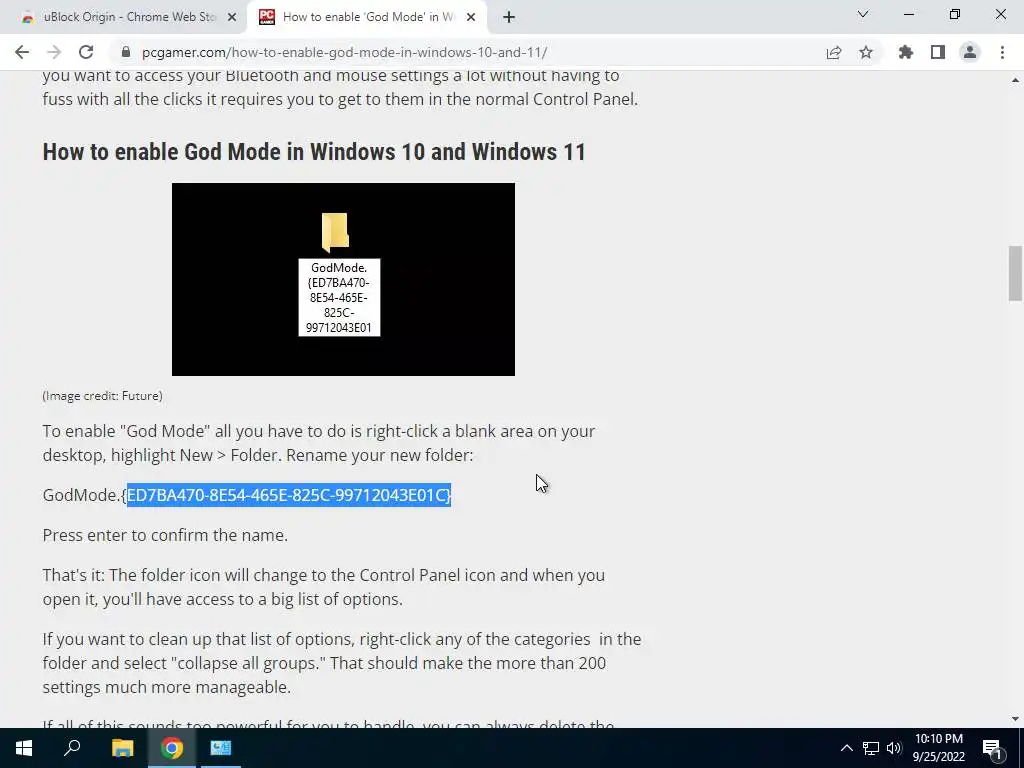Image resolution: width=1024 pixels, height=768 pixels.
Task: Open the Chrome profile avatar
Action: (x=970, y=52)
